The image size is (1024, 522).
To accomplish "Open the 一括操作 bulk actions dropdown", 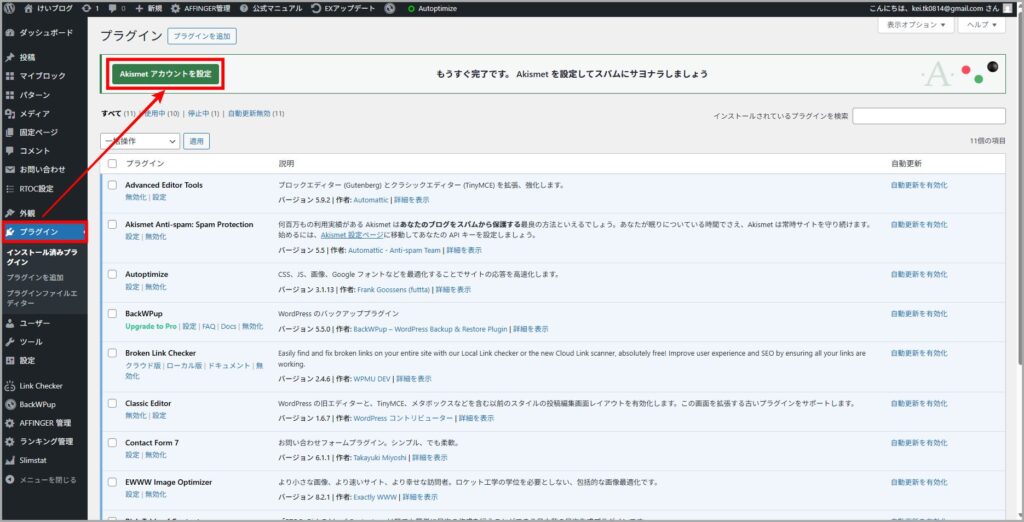I will click(x=140, y=142).
